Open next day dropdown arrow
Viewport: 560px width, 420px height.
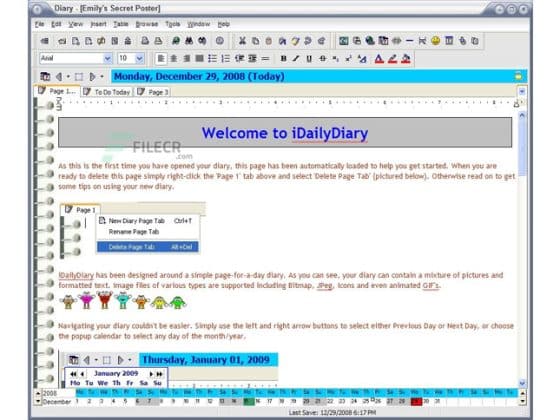point(102,76)
